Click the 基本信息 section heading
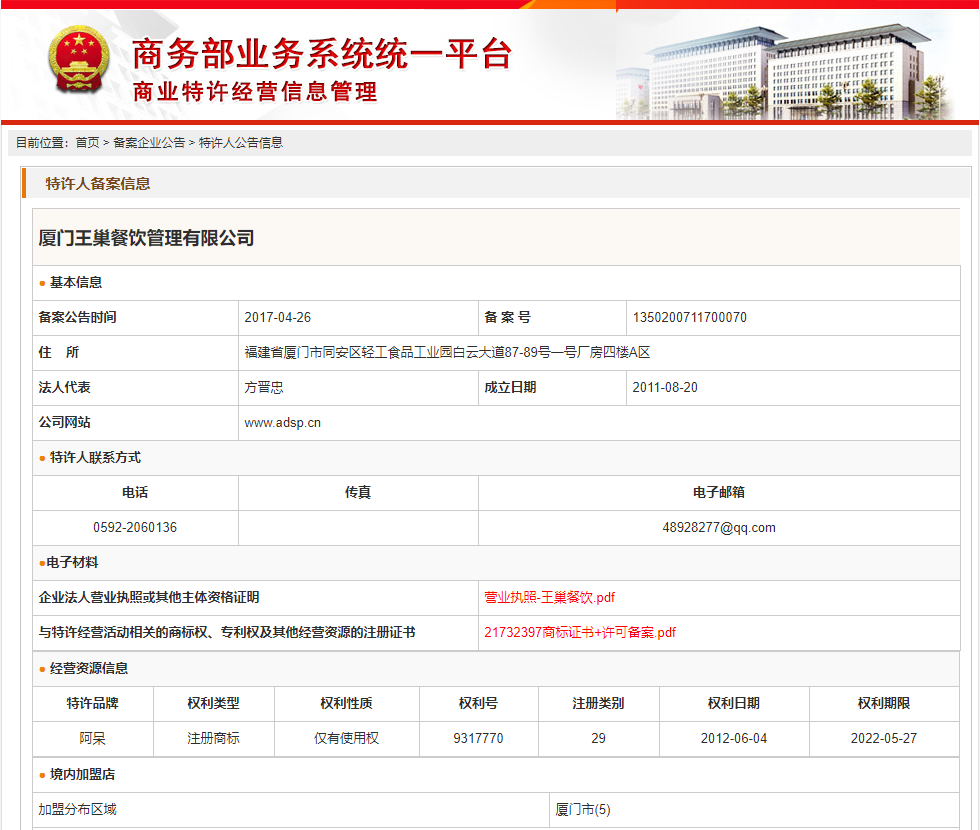 point(76,282)
